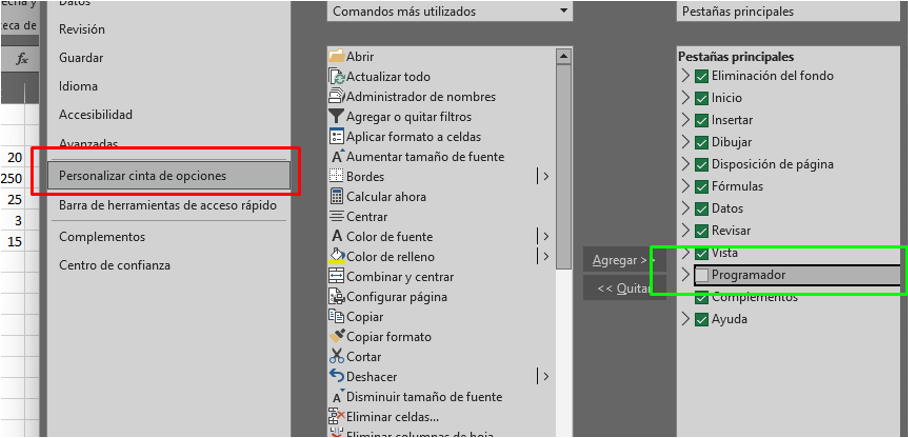Select the Calcular ahora calculator icon
Screen dimensions: 908x438
pyautogui.click(x=337, y=197)
